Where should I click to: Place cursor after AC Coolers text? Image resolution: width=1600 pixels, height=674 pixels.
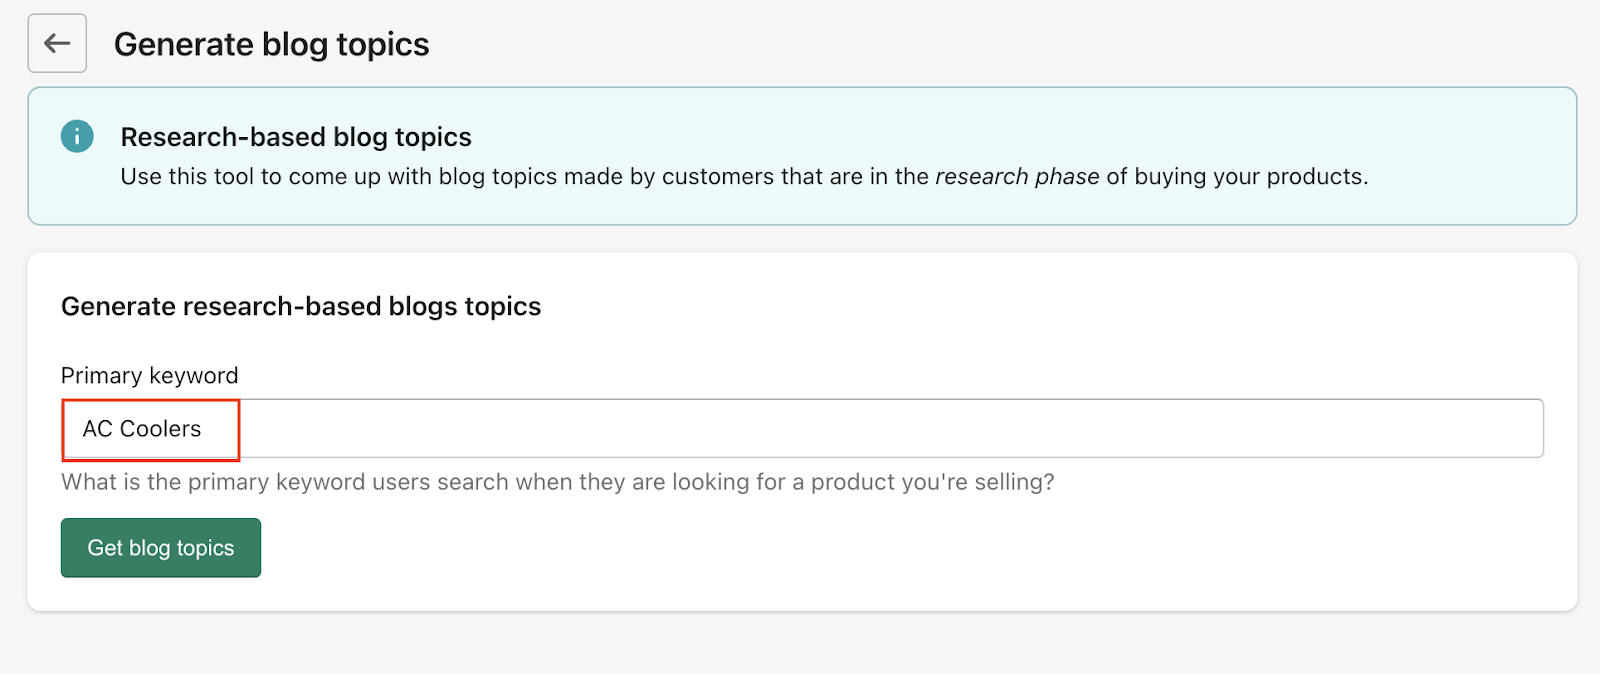[x=203, y=429]
